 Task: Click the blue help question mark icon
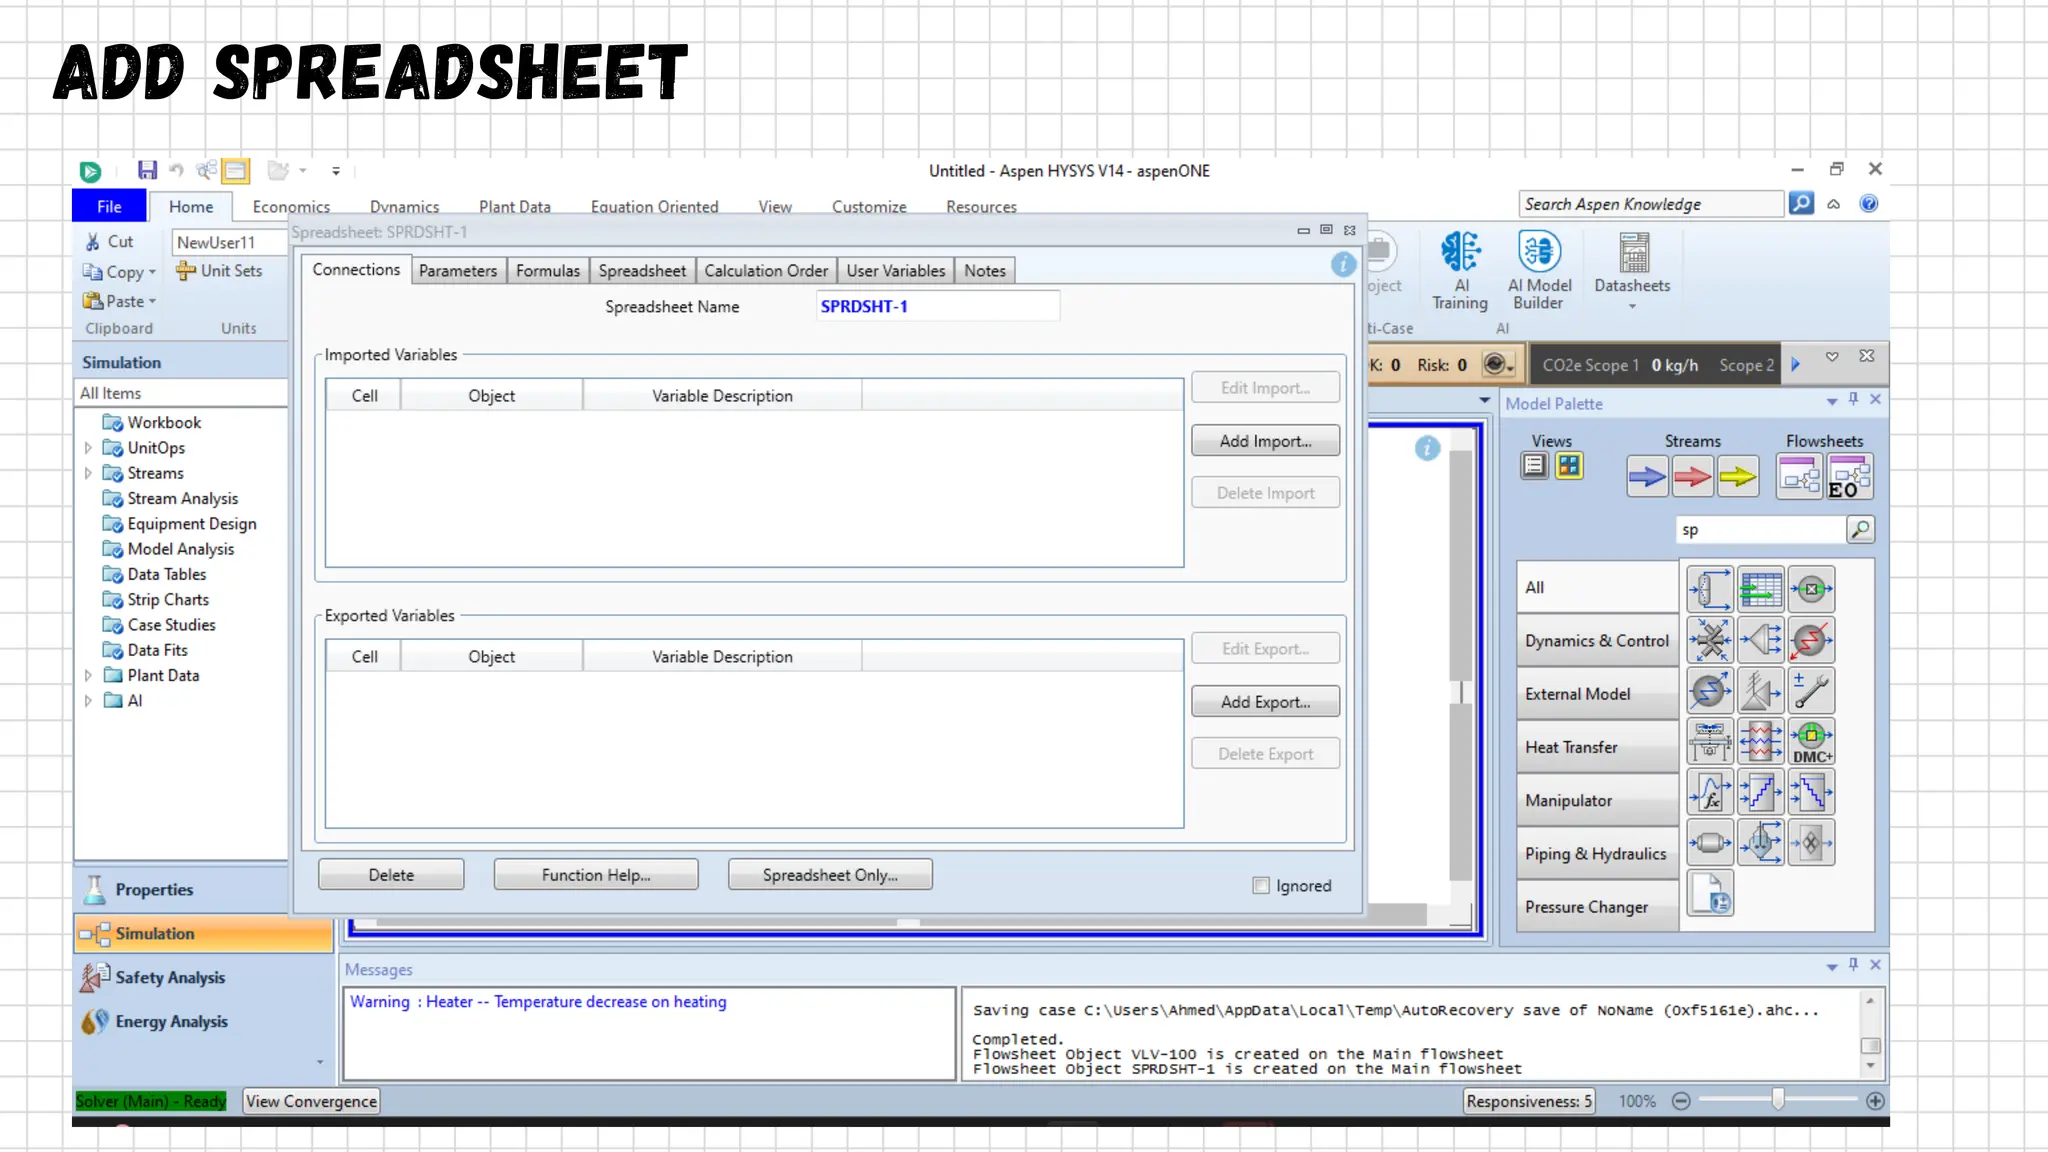(x=1868, y=204)
